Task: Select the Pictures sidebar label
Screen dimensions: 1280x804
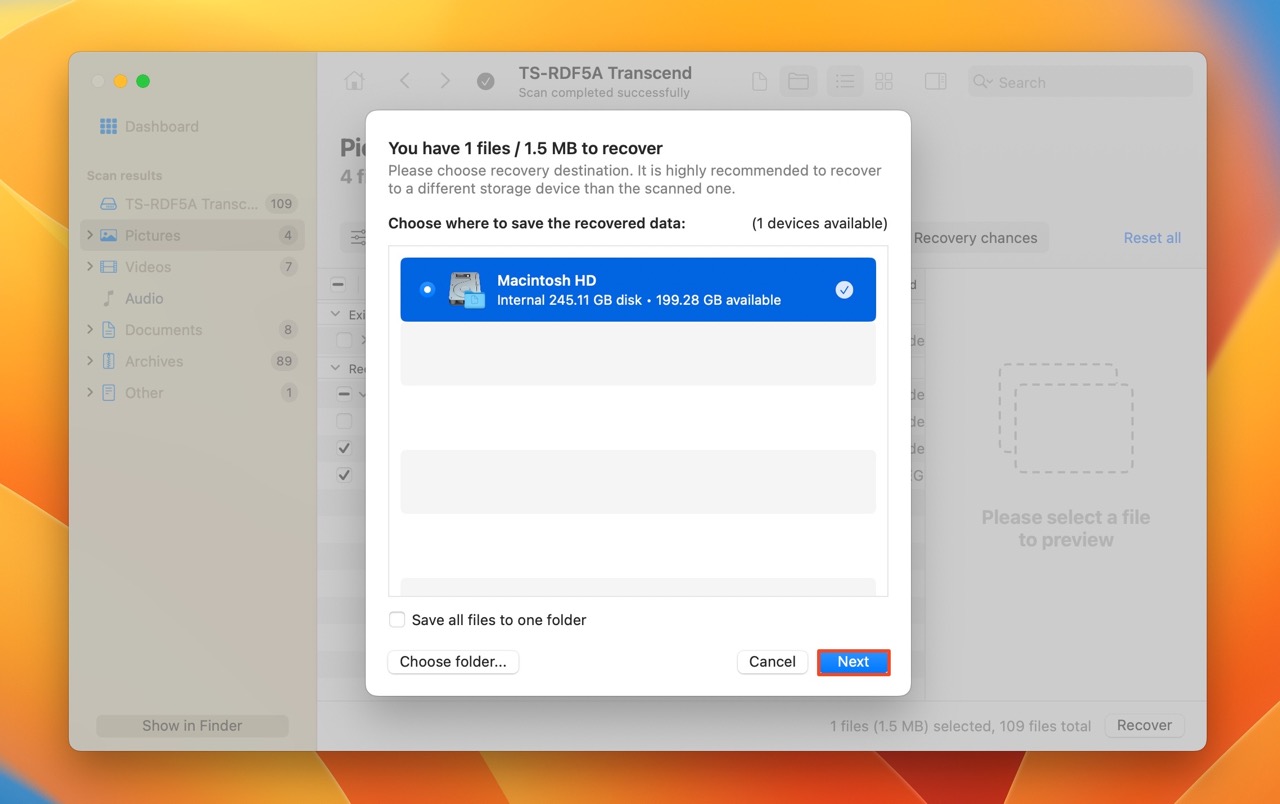Action: [152, 236]
